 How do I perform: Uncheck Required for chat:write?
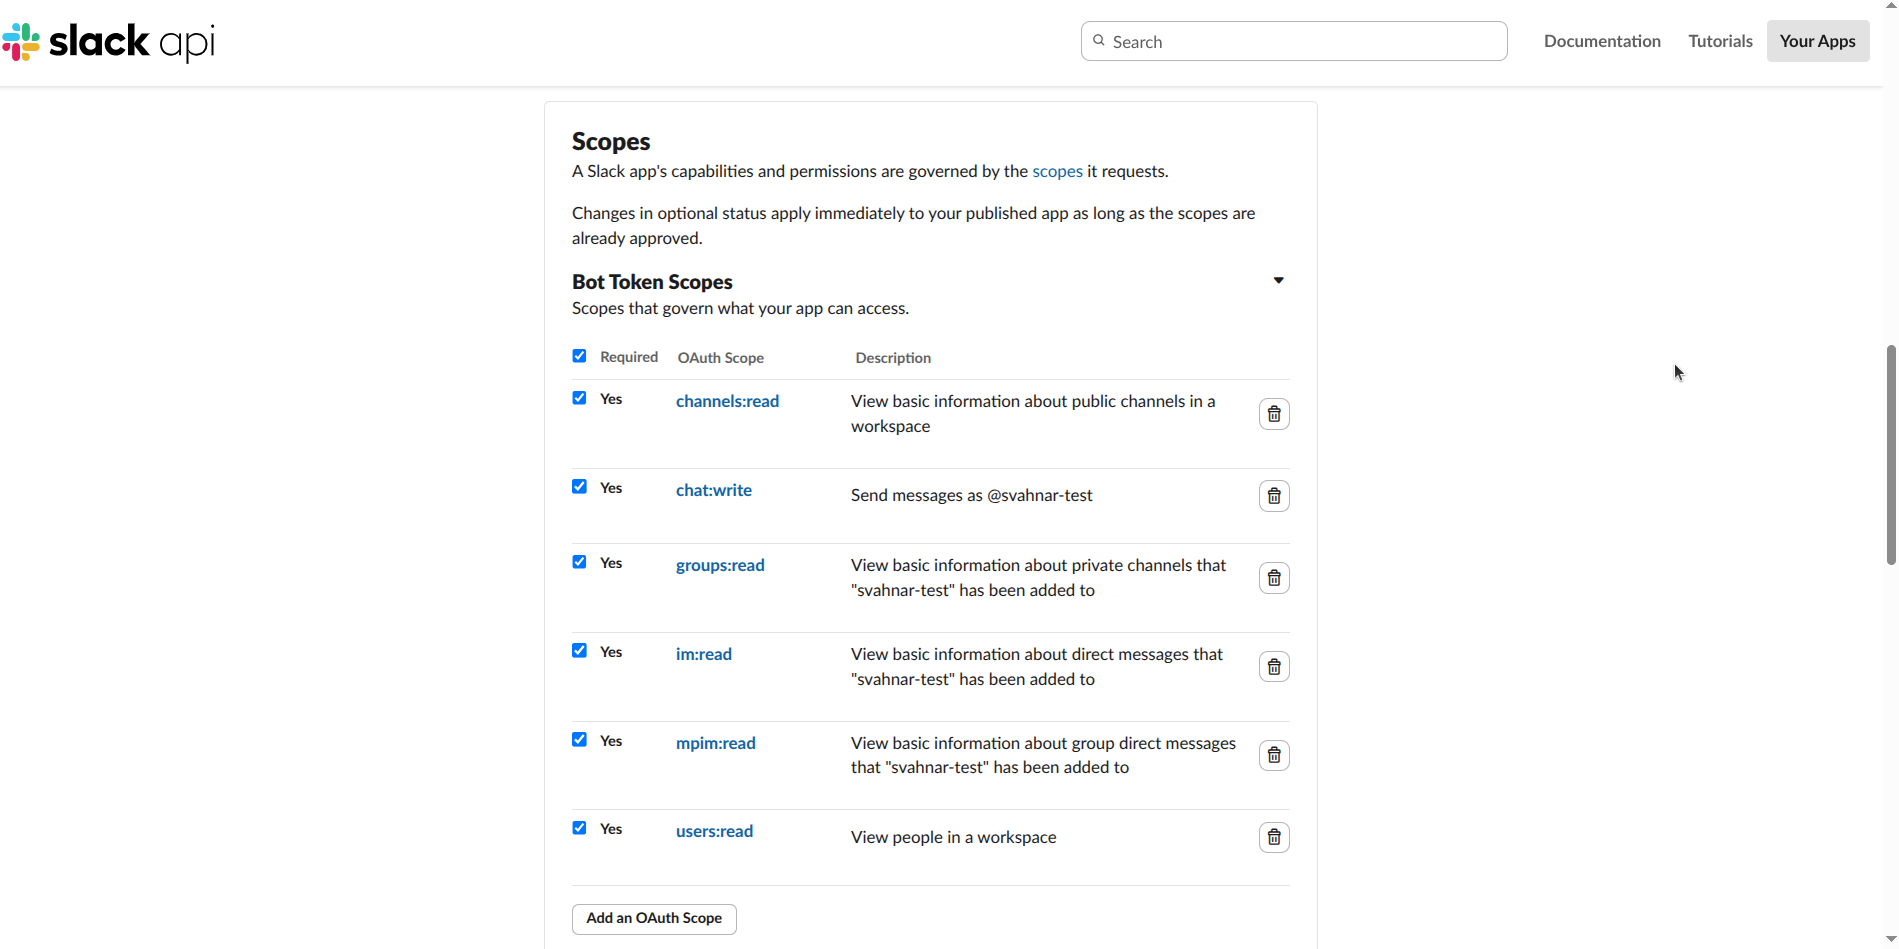tap(579, 487)
